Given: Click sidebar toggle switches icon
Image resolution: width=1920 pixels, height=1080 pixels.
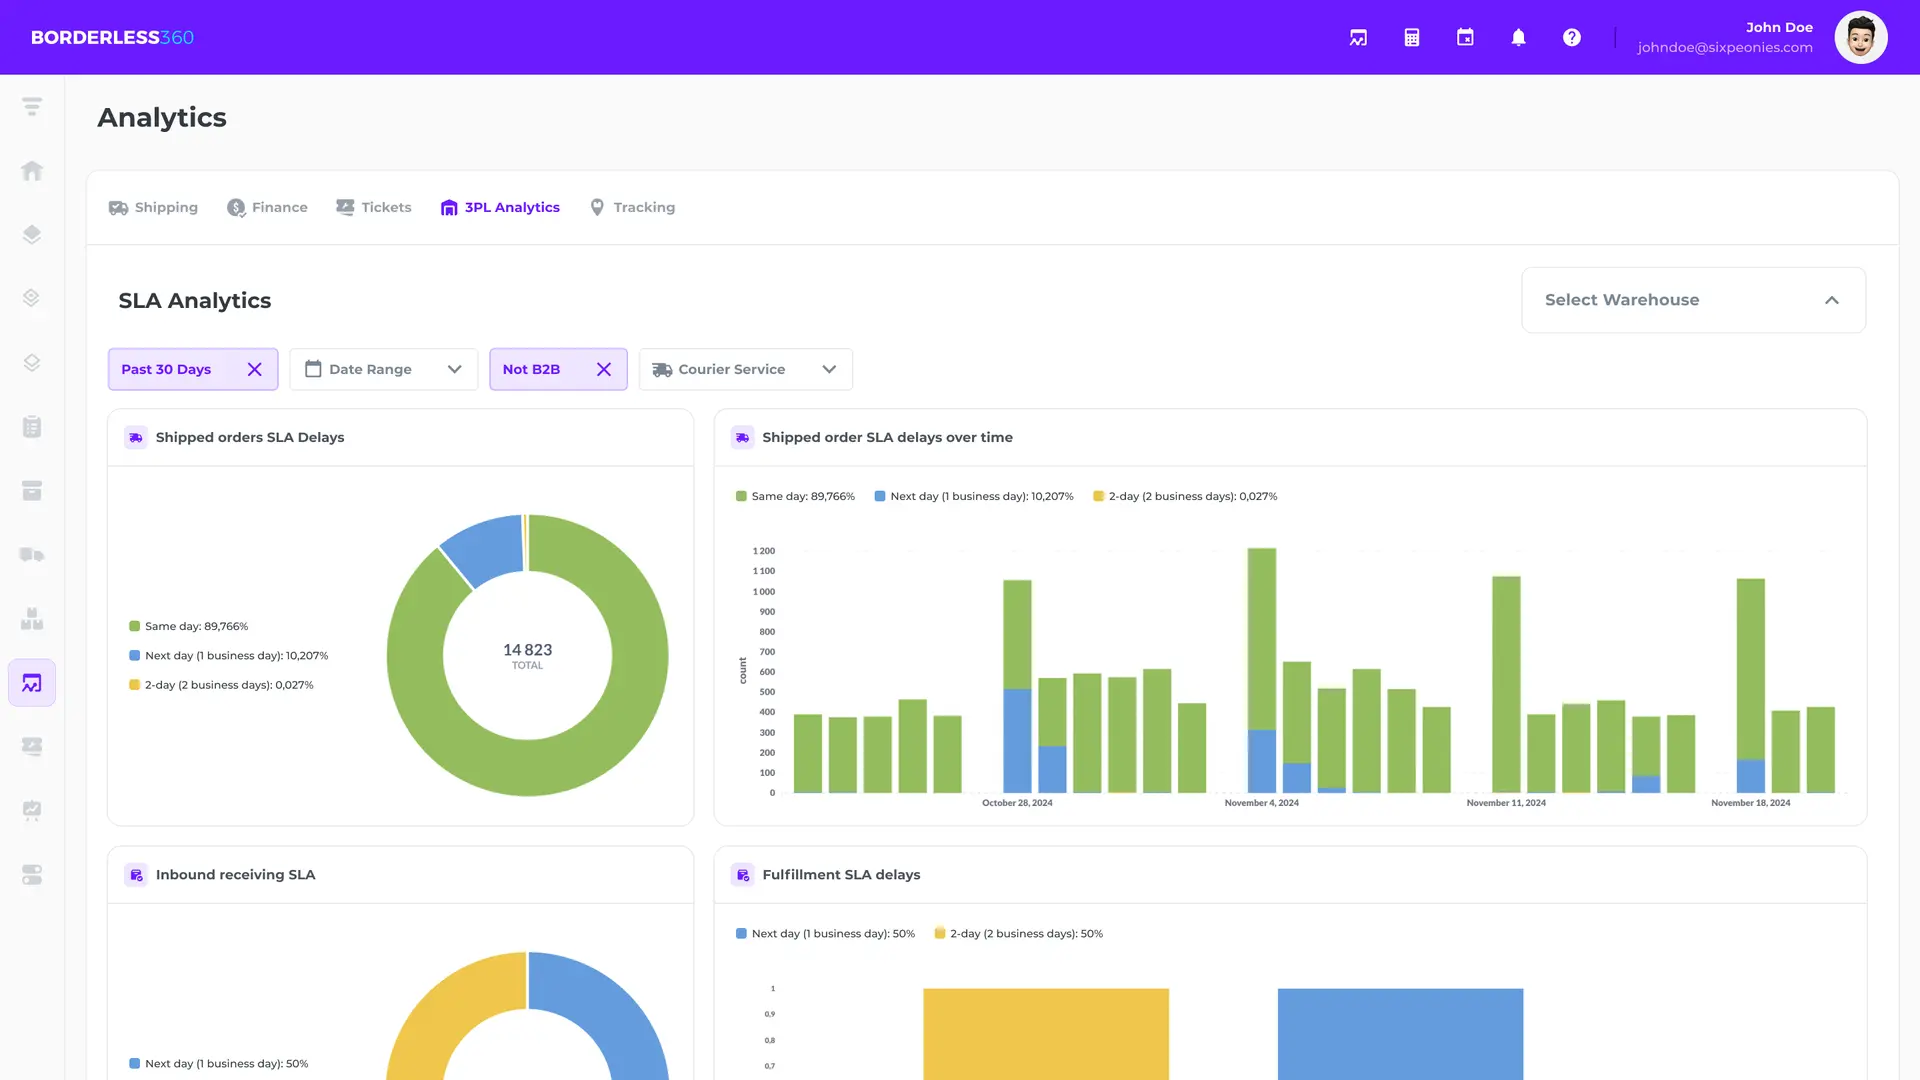Looking at the screenshot, I should click(32, 875).
